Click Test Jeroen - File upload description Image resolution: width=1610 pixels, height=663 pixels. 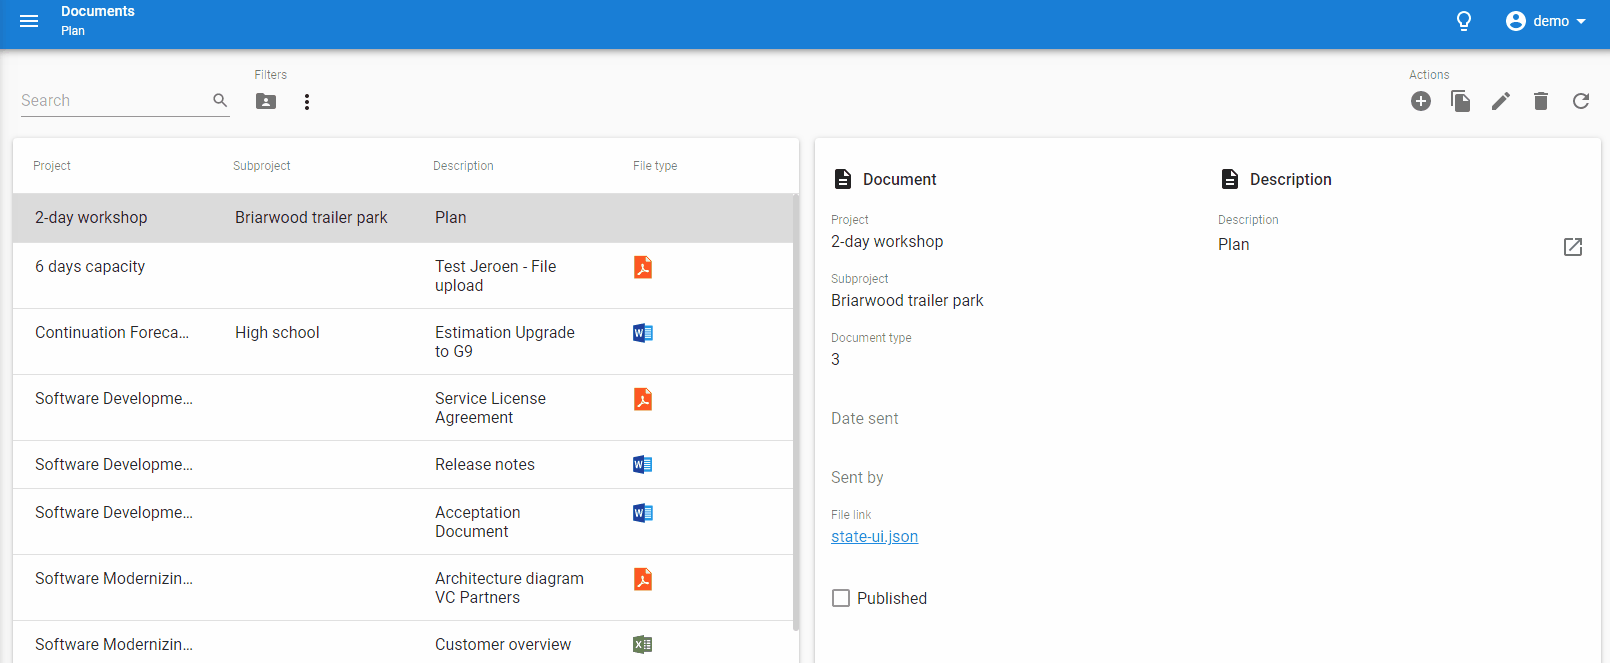(495, 276)
